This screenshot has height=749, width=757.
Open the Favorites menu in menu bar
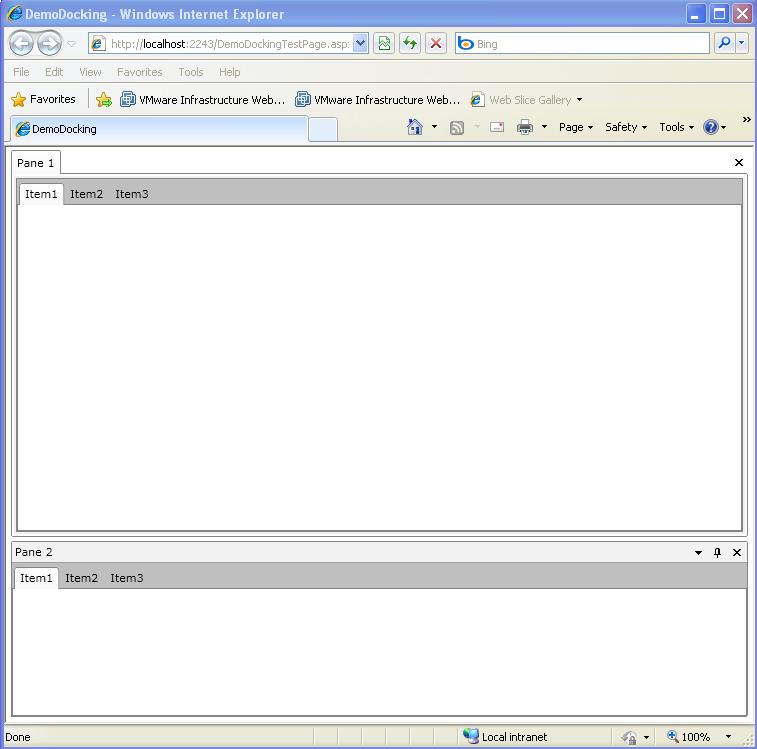(140, 72)
